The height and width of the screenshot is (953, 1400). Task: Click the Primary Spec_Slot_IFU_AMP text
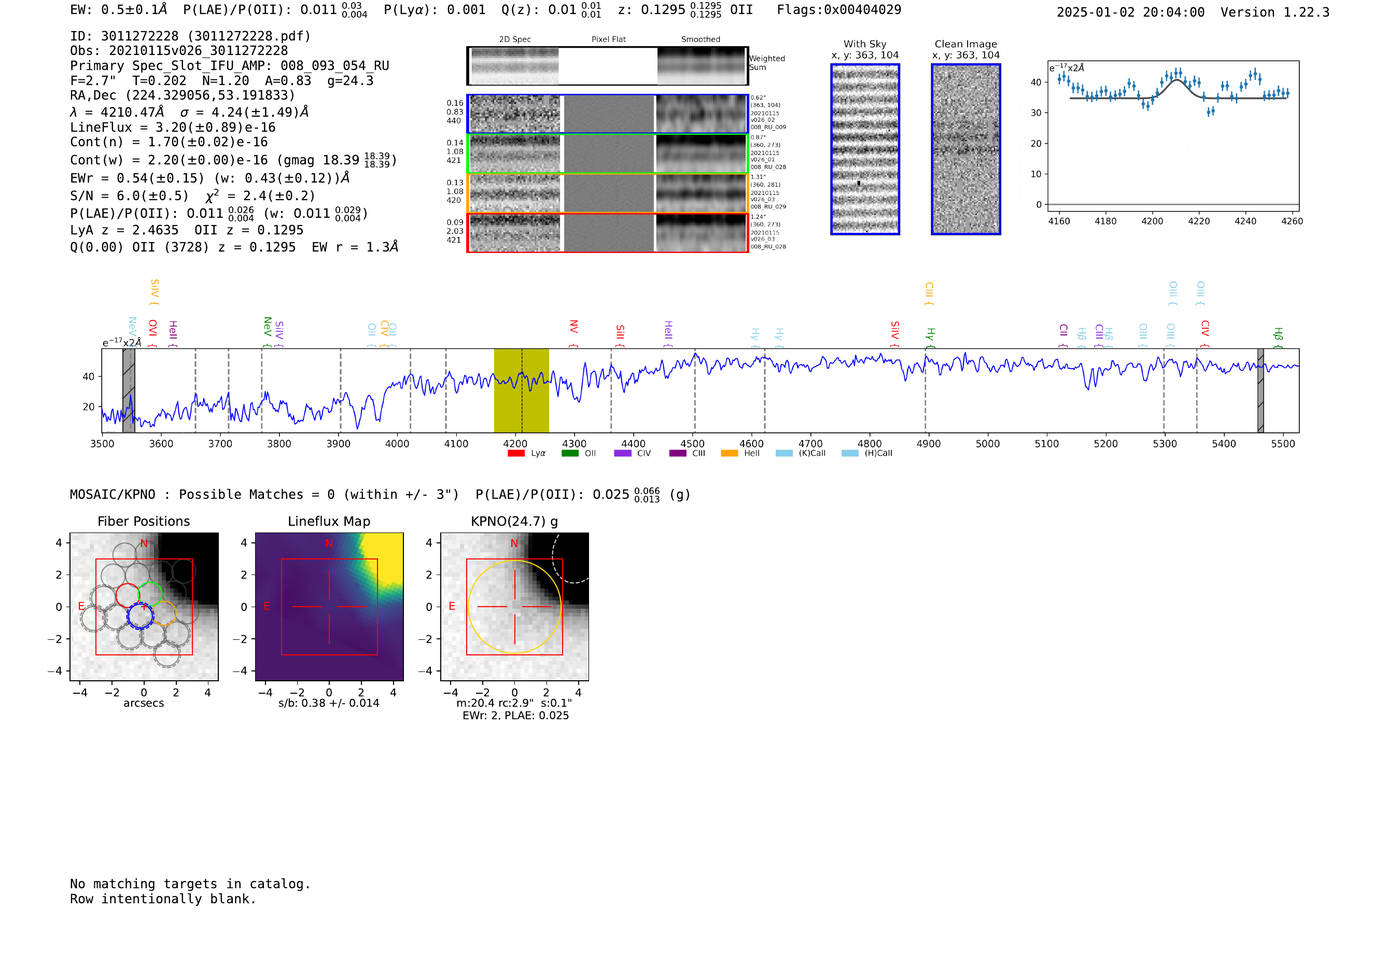[x=230, y=66]
